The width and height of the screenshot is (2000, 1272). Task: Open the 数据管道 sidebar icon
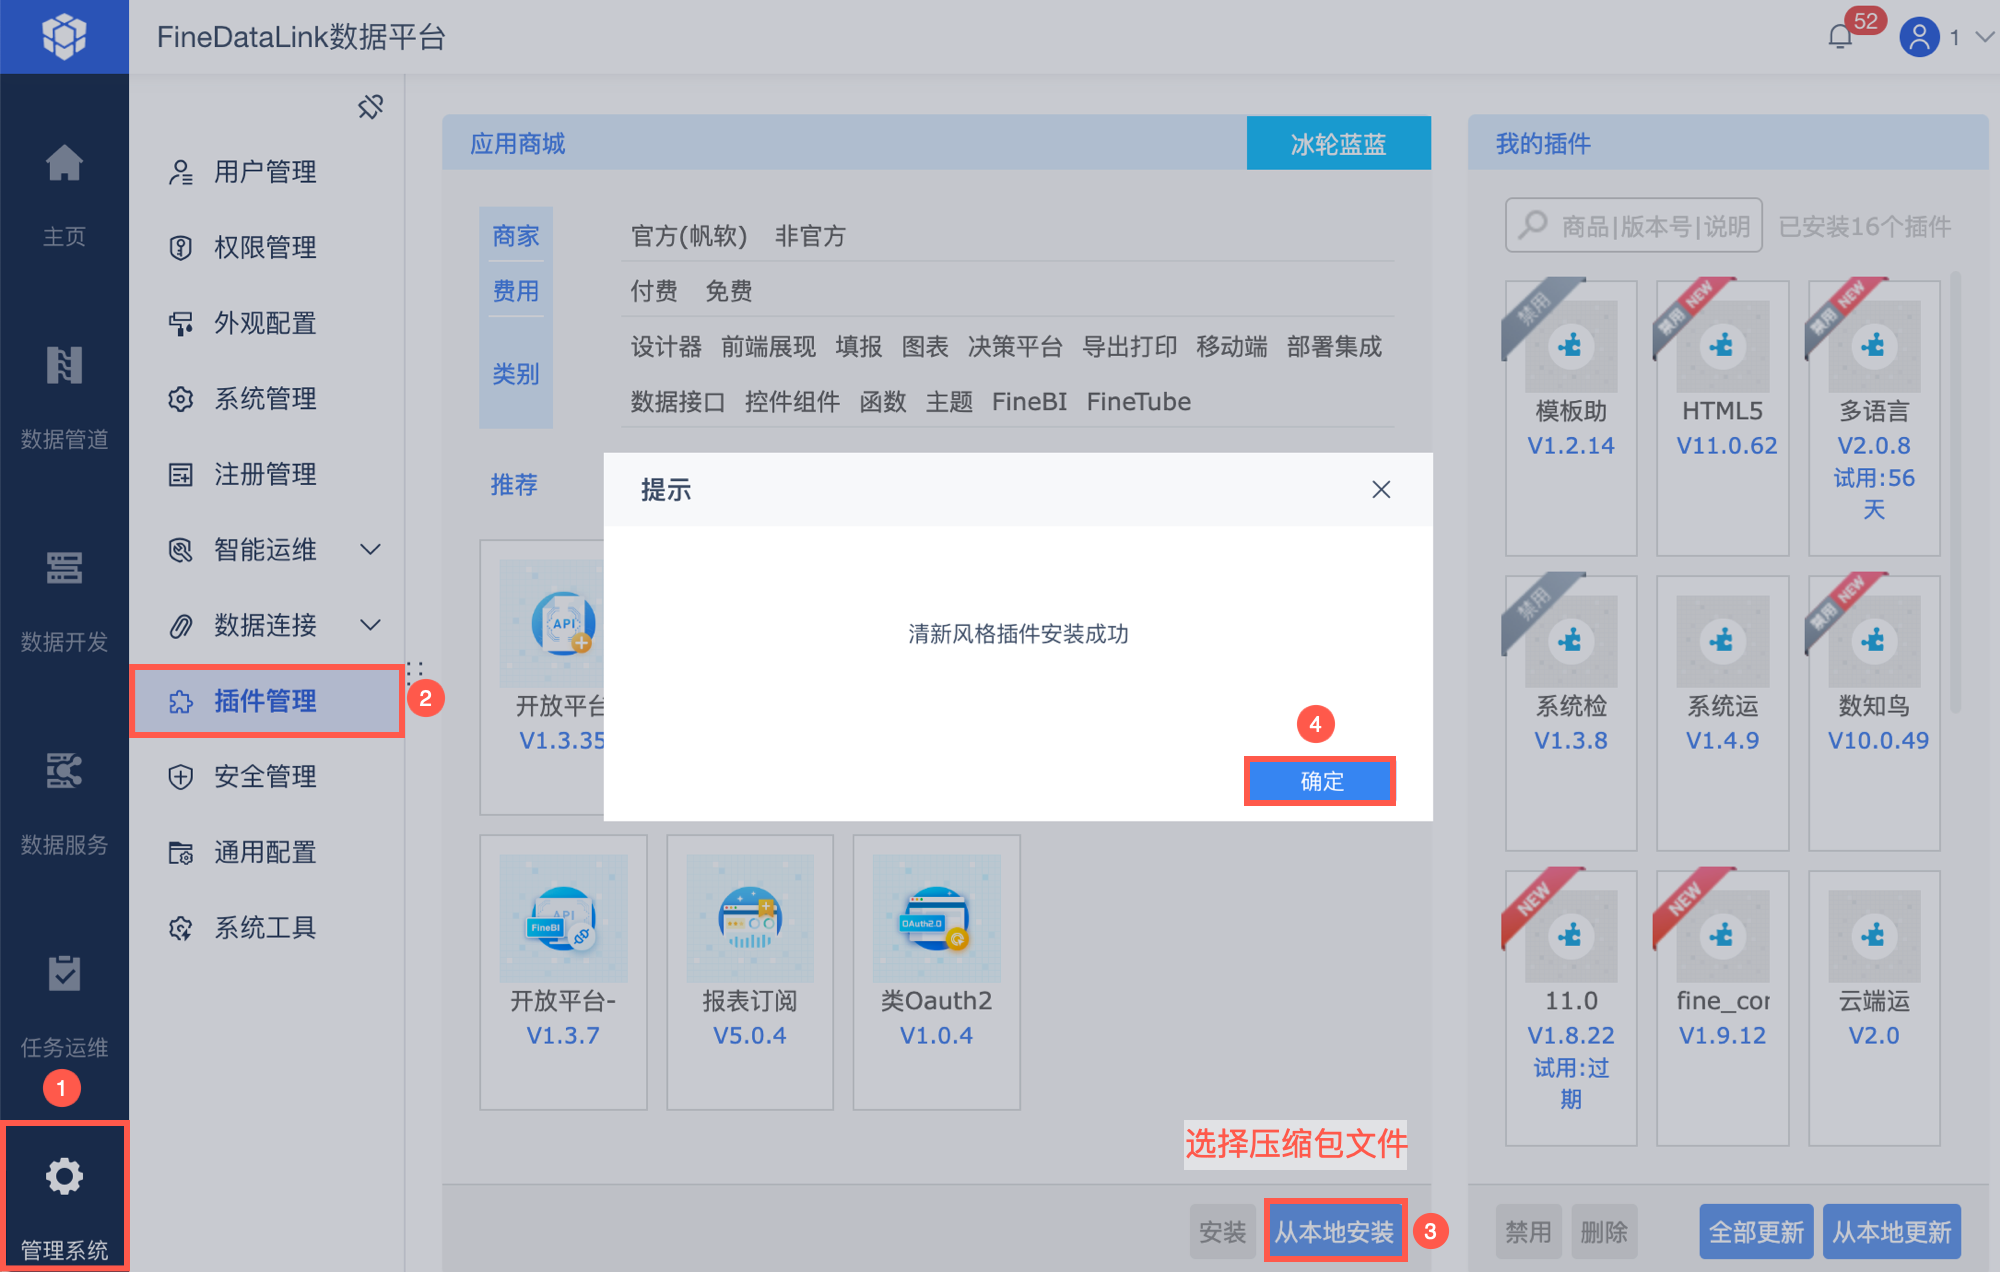tap(64, 366)
